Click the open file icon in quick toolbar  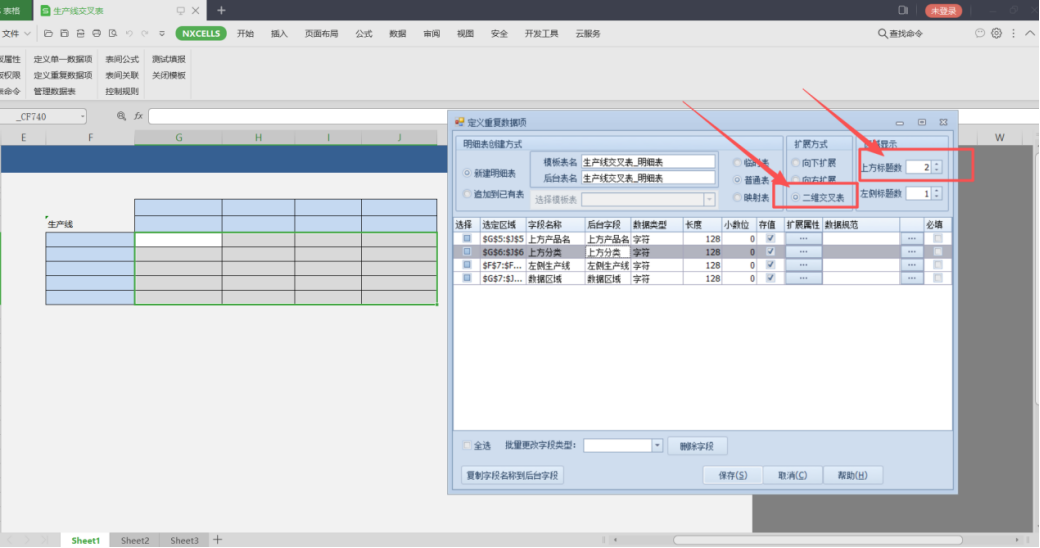coord(49,33)
